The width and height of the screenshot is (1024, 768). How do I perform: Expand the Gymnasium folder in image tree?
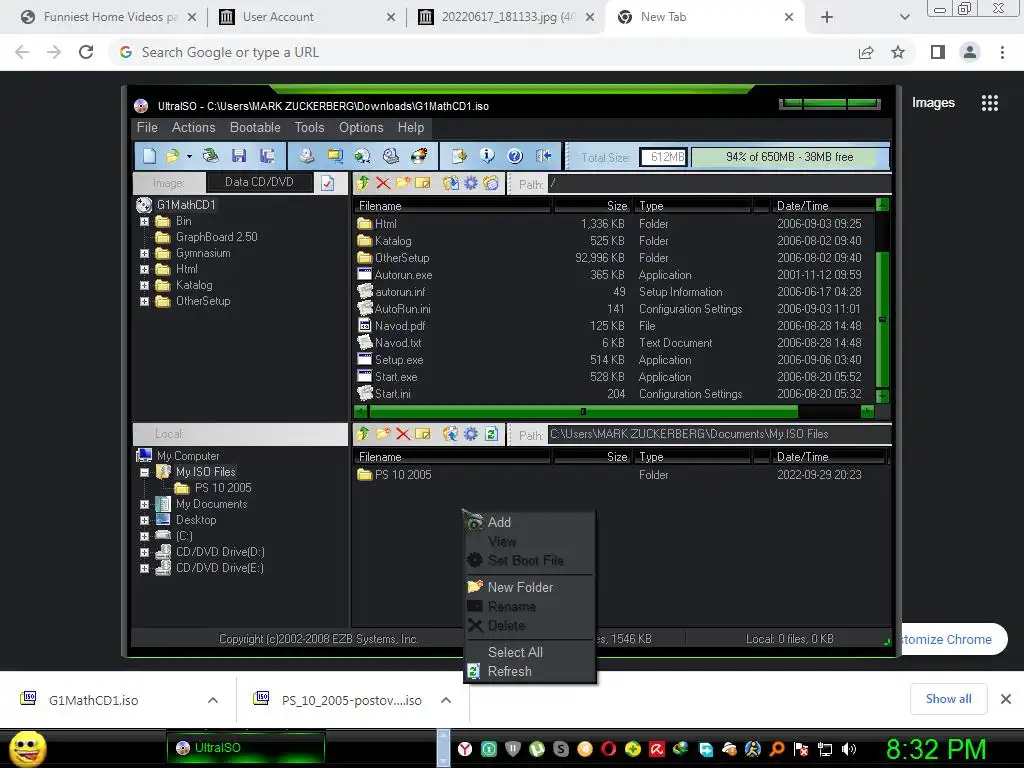(144, 253)
